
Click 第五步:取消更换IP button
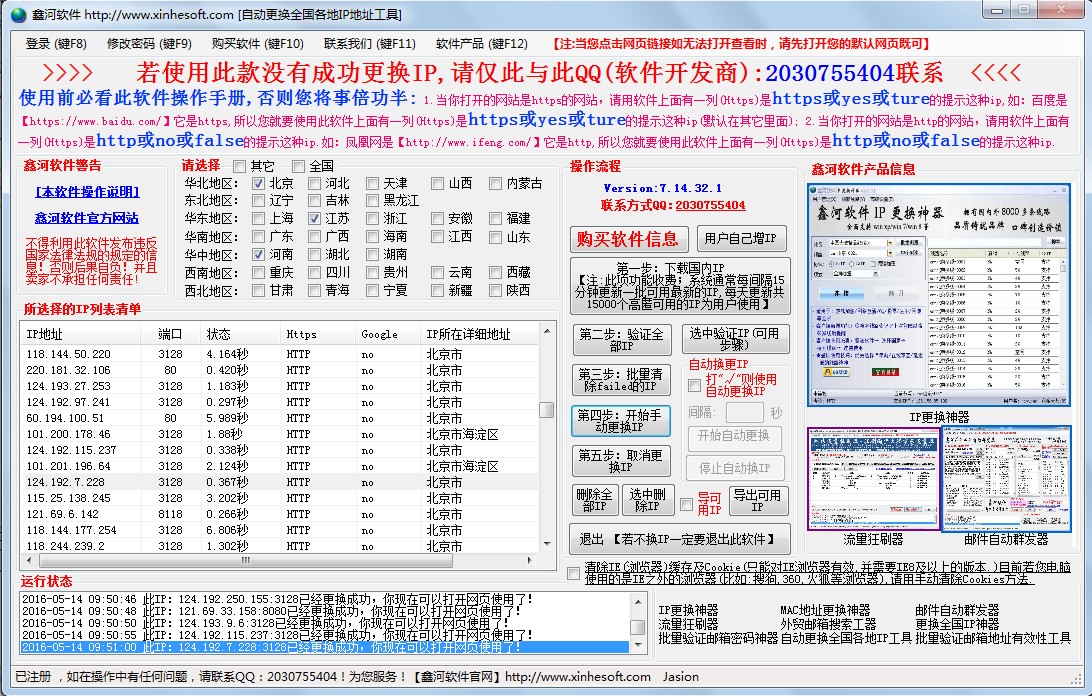621,461
